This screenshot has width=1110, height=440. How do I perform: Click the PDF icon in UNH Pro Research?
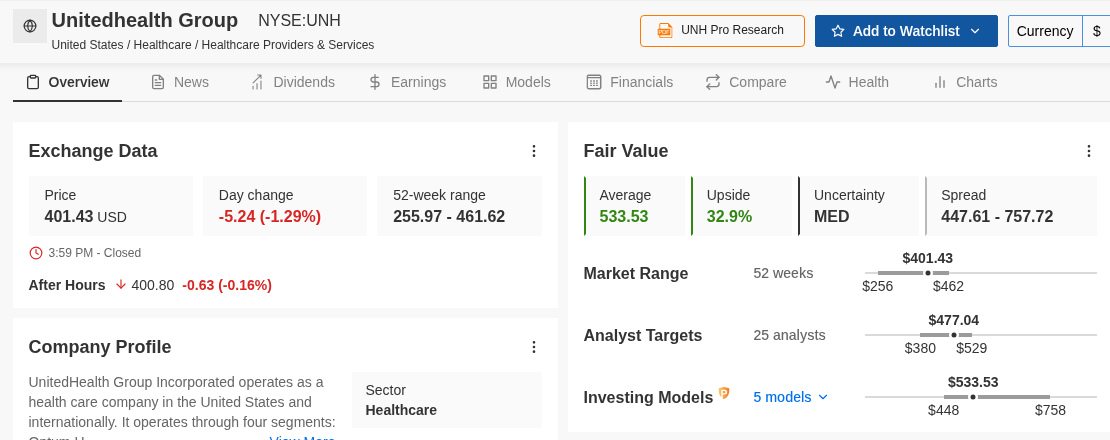coord(665,30)
